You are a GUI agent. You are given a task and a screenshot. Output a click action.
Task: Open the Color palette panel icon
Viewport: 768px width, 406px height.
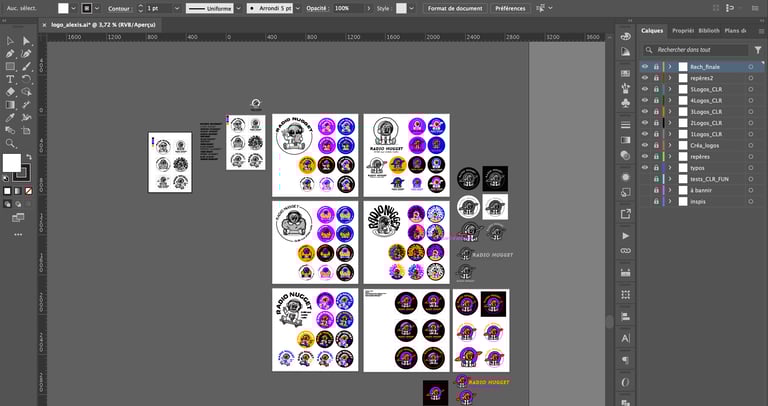coord(625,37)
